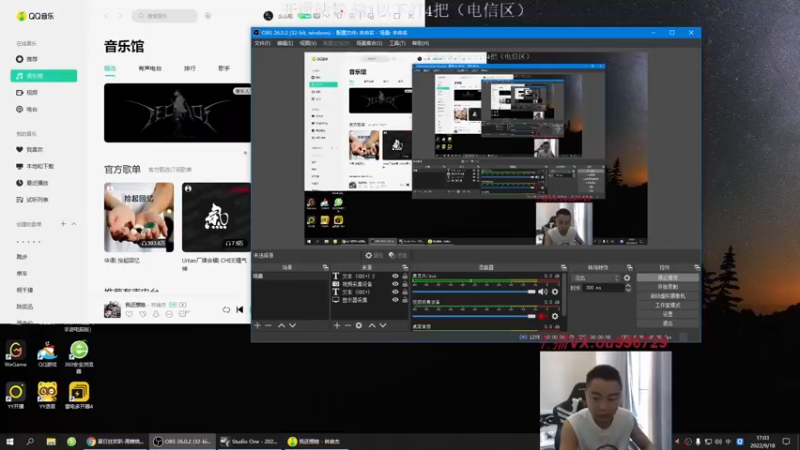Increase transition duration with up arrow
The height and width of the screenshot is (450, 800).
pos(628,286)
